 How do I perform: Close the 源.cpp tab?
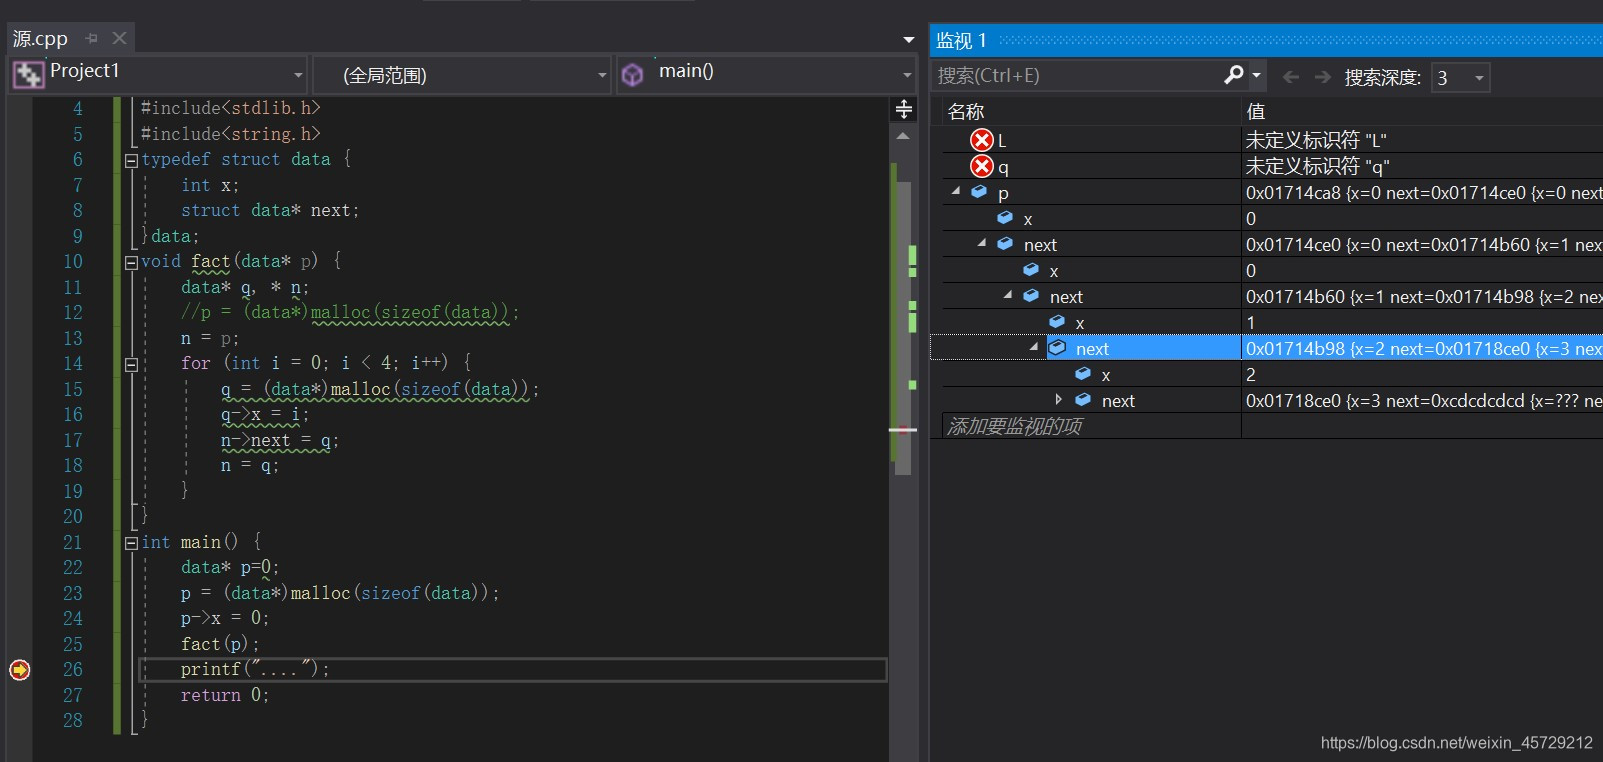tap(120, 38)
